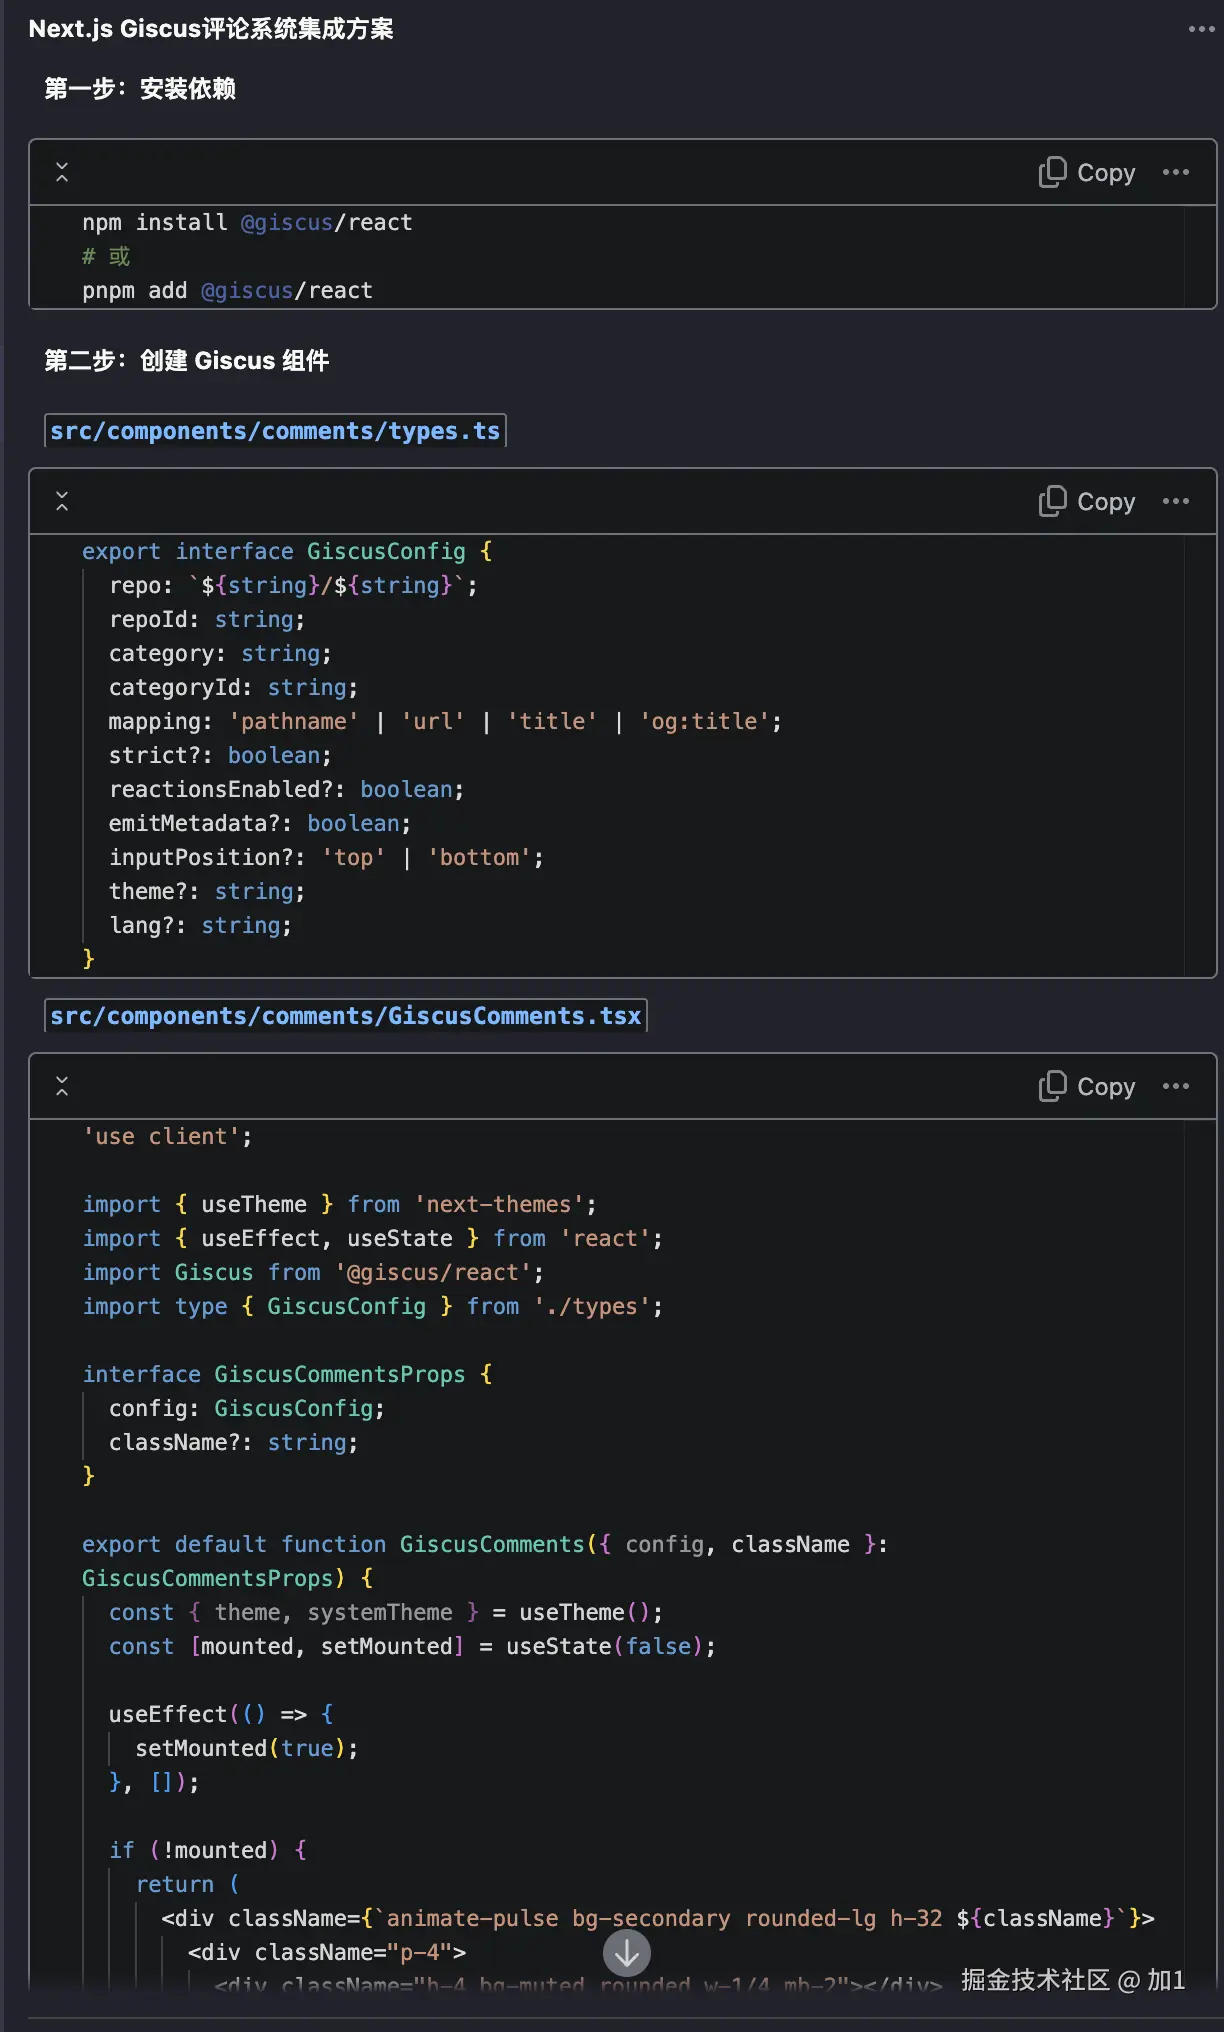
Task: Copy the npm install code block
Action: [1087, 173]
